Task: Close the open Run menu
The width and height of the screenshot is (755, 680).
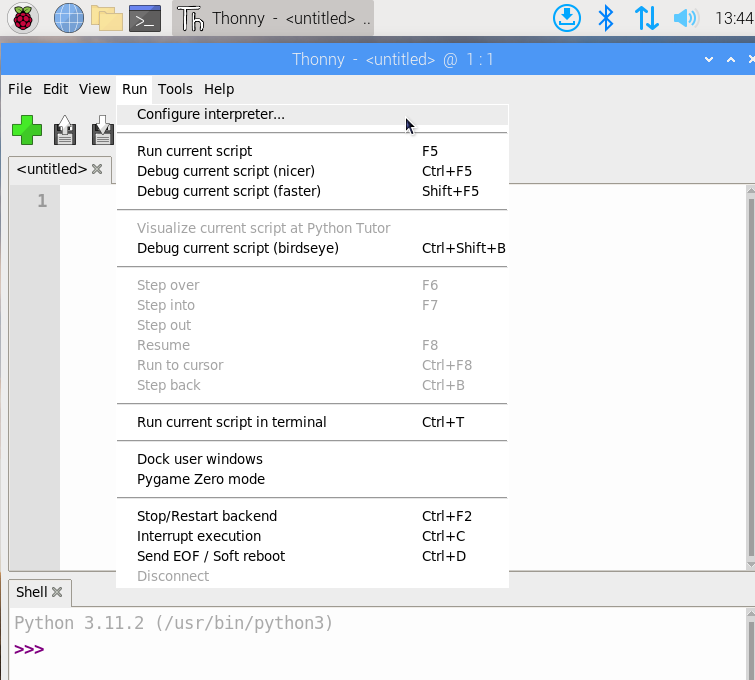Action: tap(134, 89)
